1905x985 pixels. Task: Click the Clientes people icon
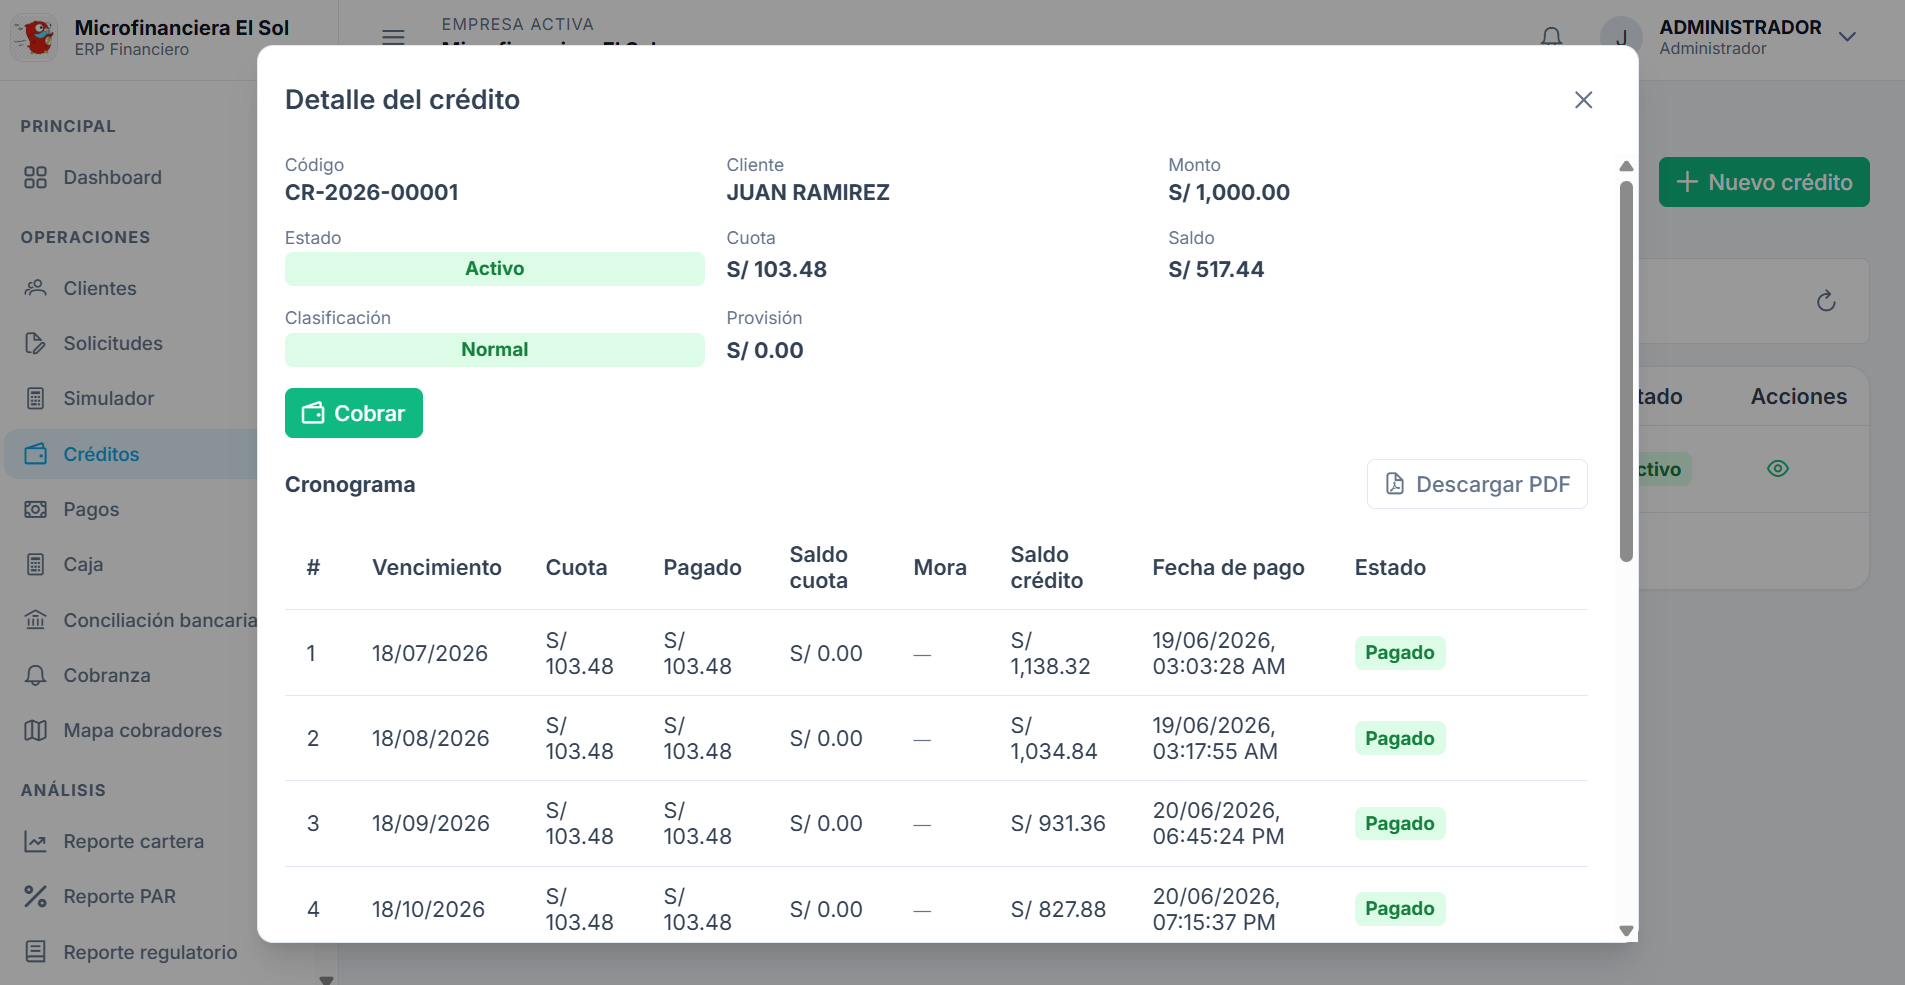pyautogui.click(x=36, y=288)
